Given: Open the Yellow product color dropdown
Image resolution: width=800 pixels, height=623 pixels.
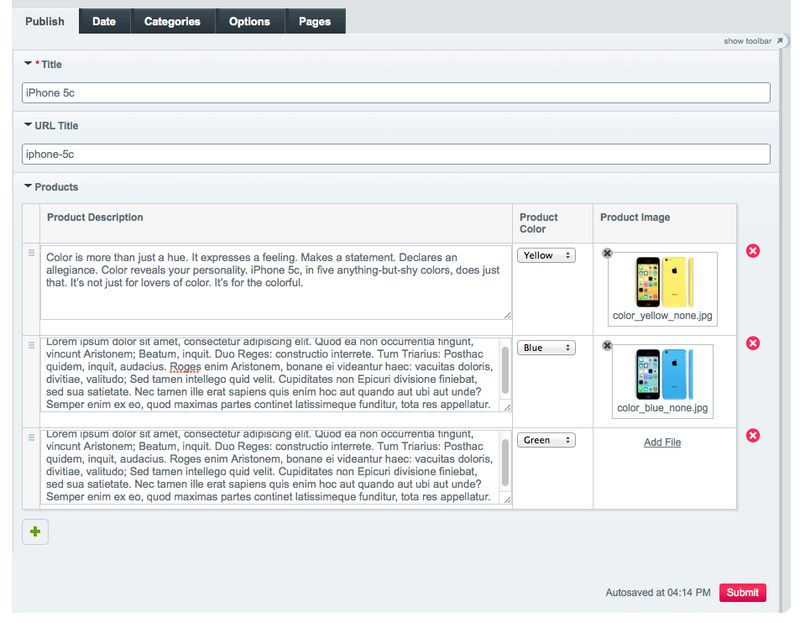Looking at the screenshot, I should [x=546, y=256].
